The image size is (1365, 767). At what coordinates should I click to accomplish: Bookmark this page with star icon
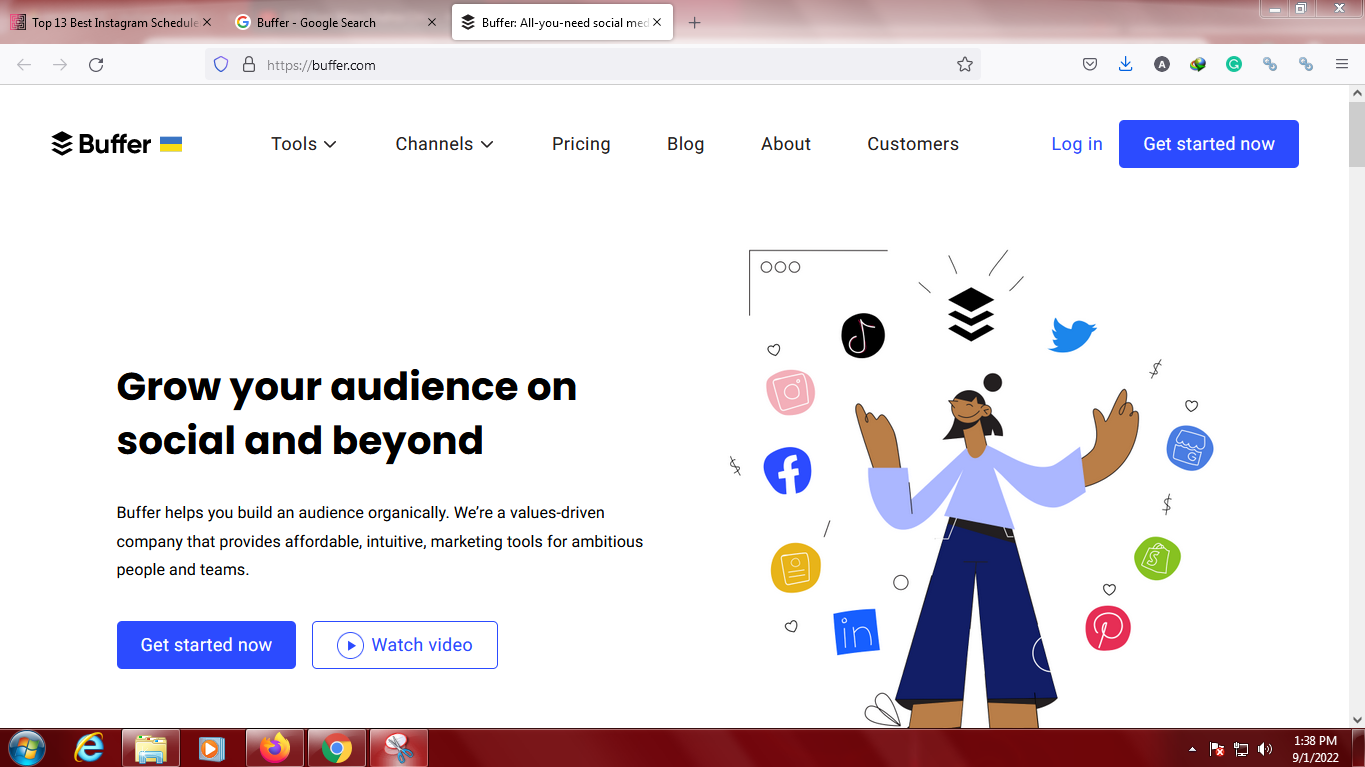click(964, 64)
